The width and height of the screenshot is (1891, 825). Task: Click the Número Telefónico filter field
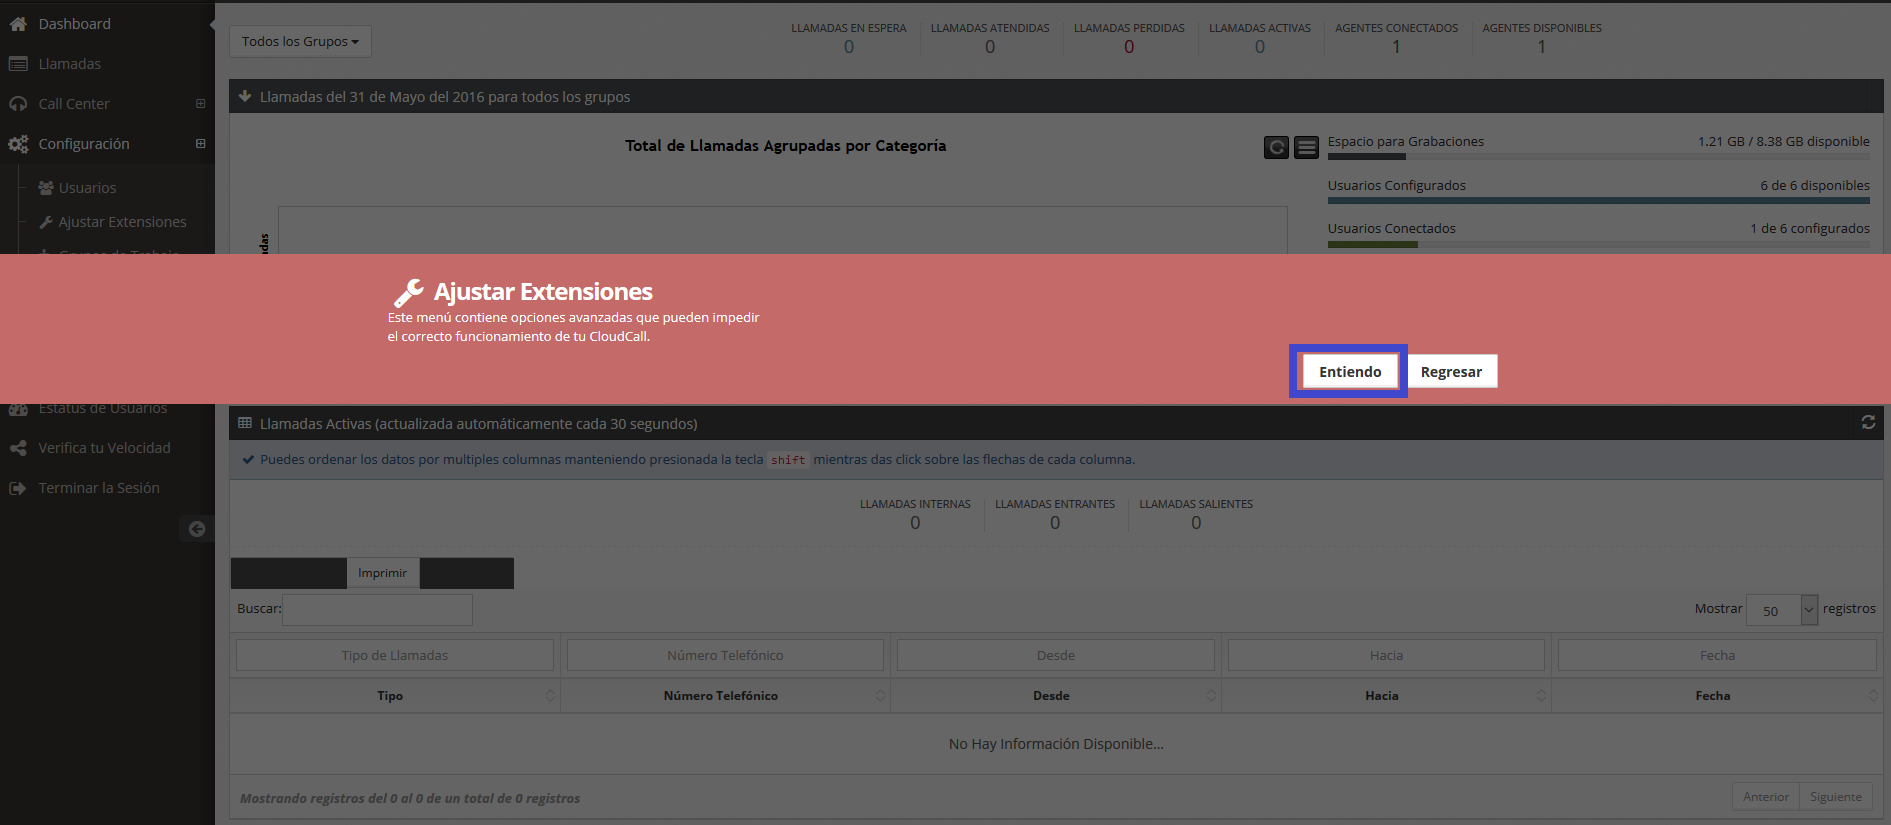[725, 655]
